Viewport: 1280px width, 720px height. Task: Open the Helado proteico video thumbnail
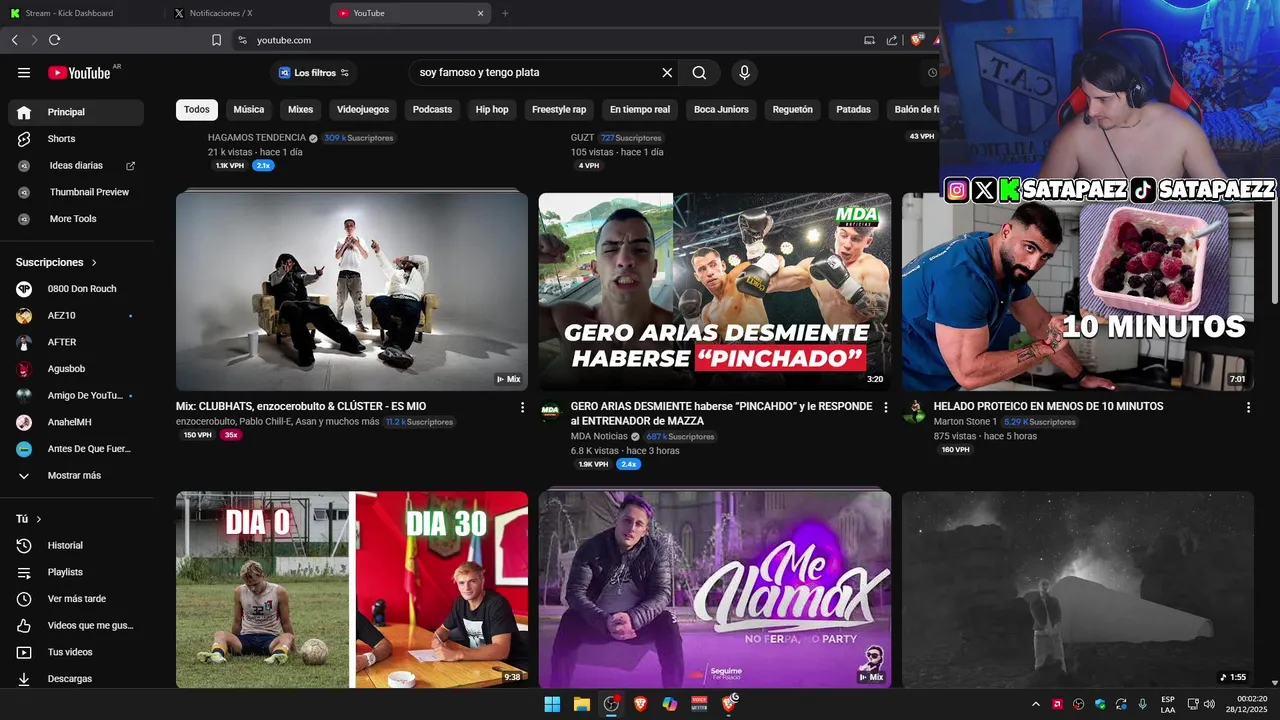[1078, 291]
